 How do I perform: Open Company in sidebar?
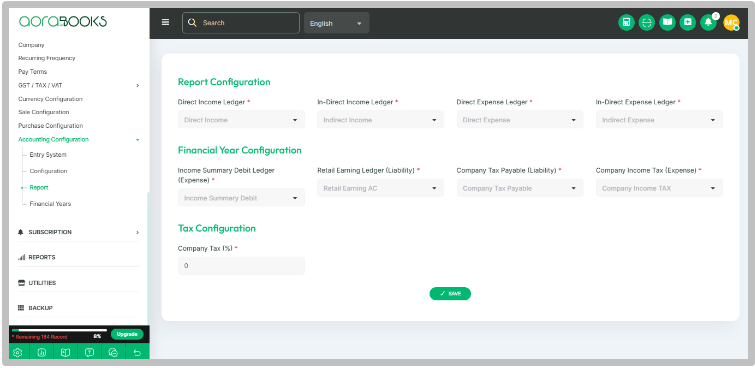[x=31, y=45]
